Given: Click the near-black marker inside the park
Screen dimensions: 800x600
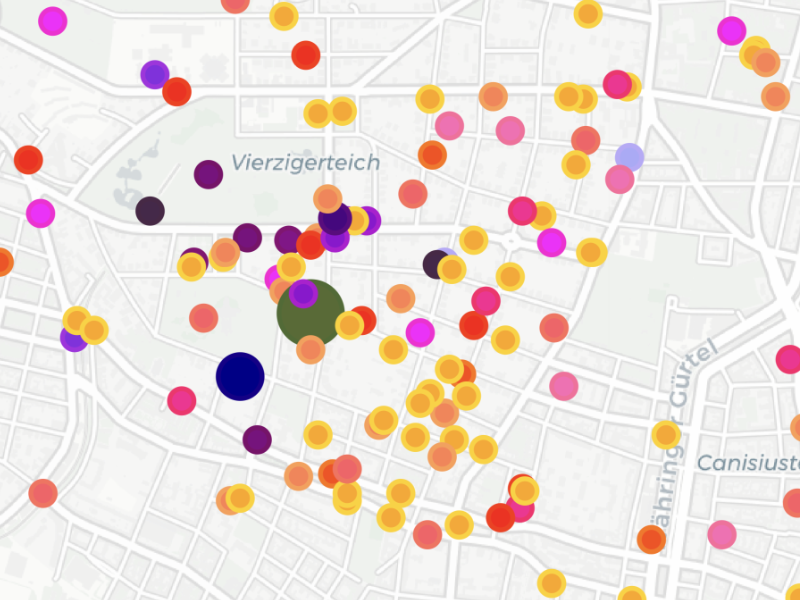Looking at the screenshot, I should (150, 211).
